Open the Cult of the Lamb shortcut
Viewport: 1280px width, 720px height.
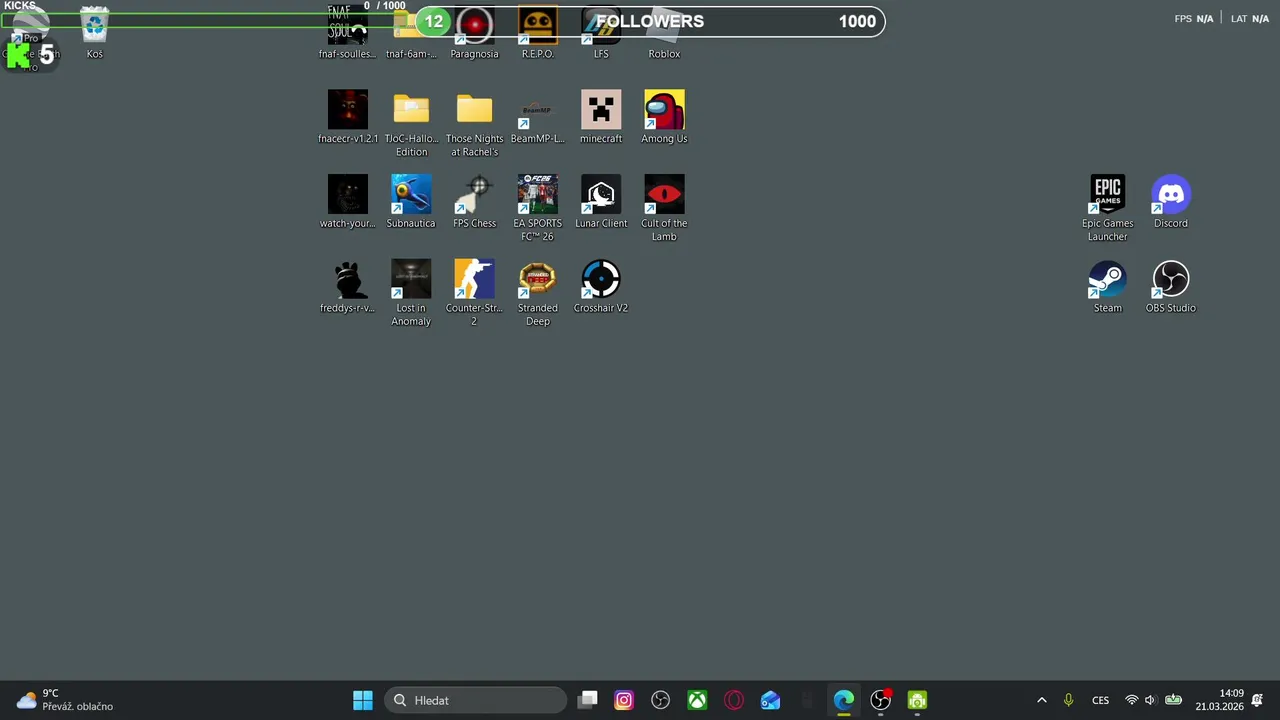click(x=664, y=208)
